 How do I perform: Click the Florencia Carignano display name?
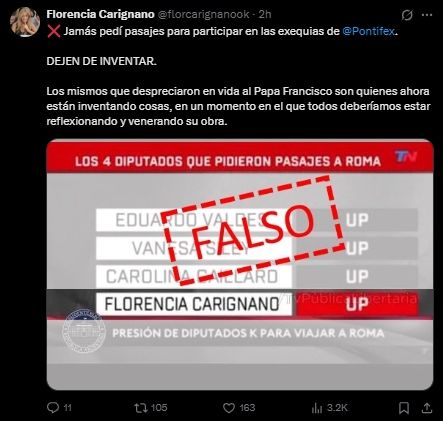(100, 14)
